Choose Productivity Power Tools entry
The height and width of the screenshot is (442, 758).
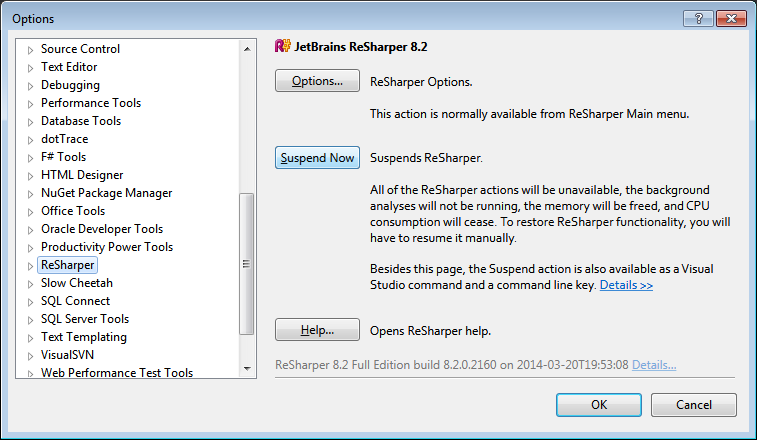coord(107,247)
